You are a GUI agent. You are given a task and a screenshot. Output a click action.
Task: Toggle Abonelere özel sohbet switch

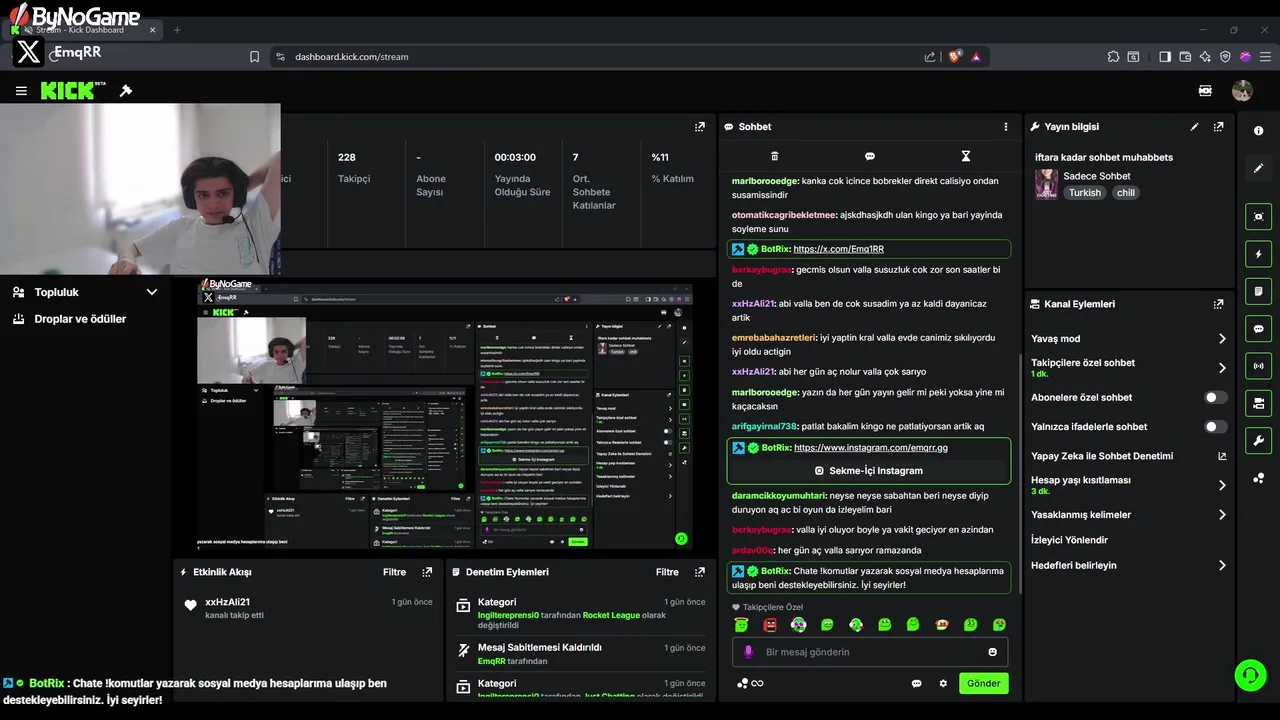point(1215,397)
